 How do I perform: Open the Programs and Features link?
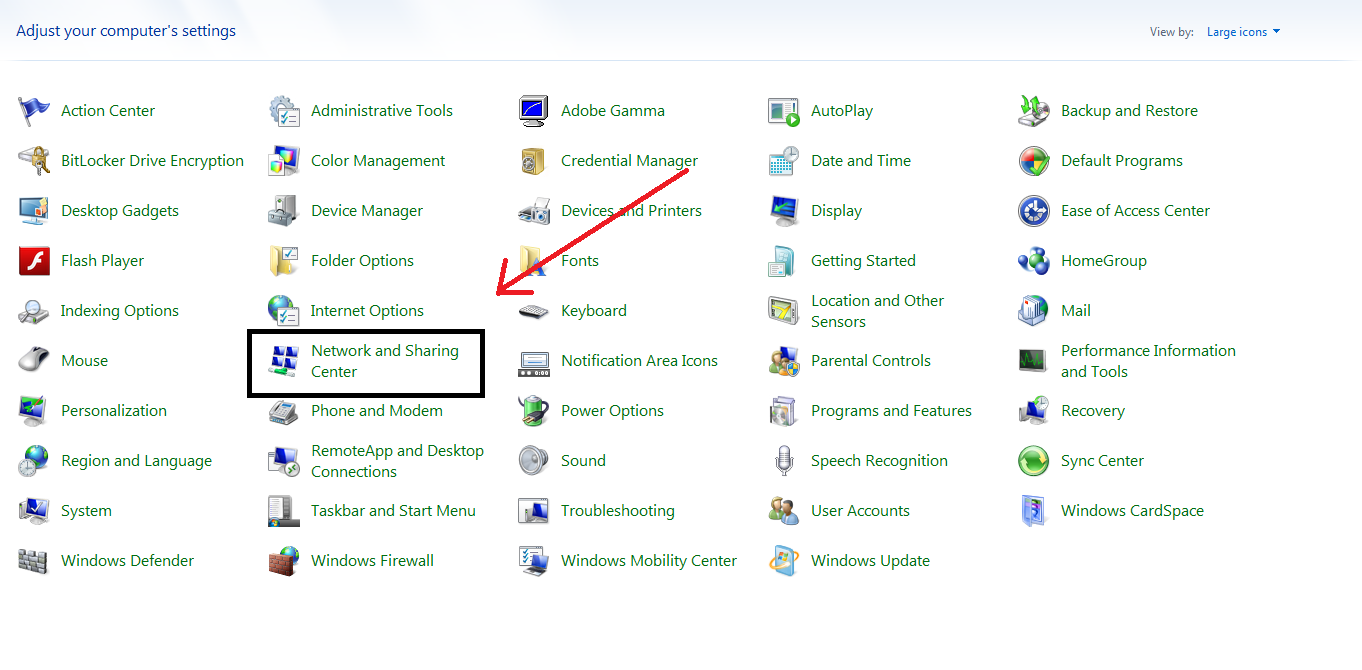click(x=891, y=411)
